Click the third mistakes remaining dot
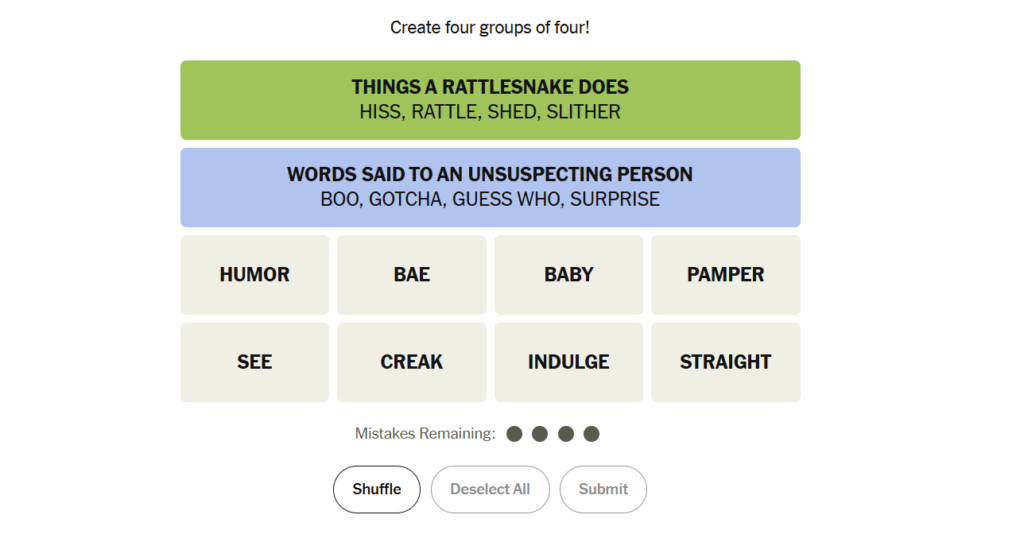The width and height of the screenshot is (1024, 534). coord(566,434)
